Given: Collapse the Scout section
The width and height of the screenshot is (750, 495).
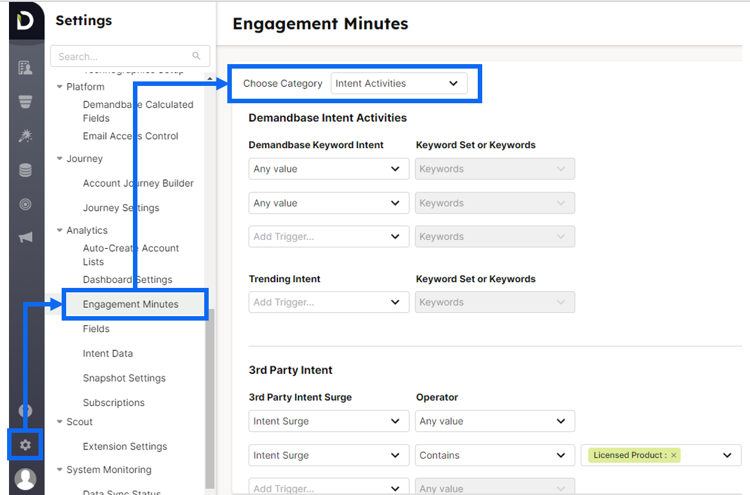Looking at the screenshot, I should pyautogui.click(x=60, y=421).
